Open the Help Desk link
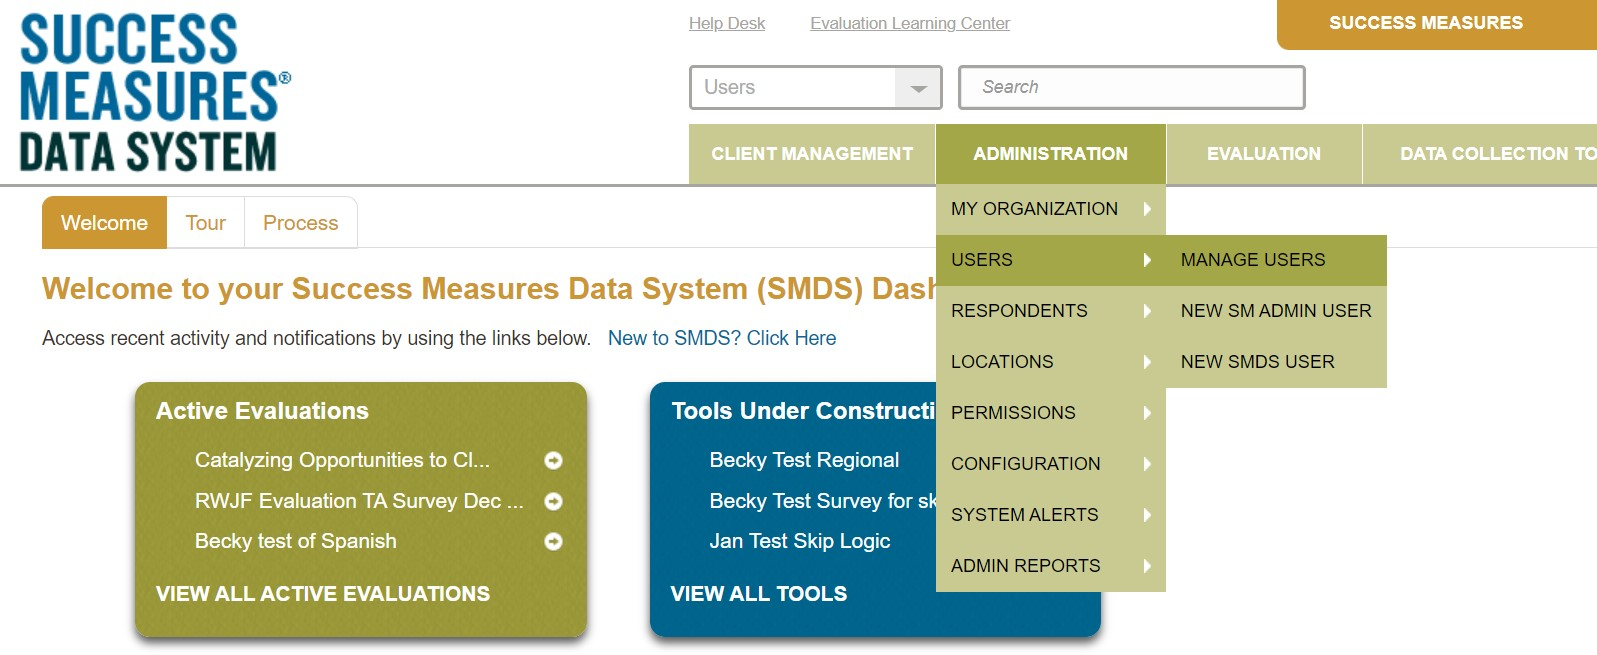 [x=727, y=23]
